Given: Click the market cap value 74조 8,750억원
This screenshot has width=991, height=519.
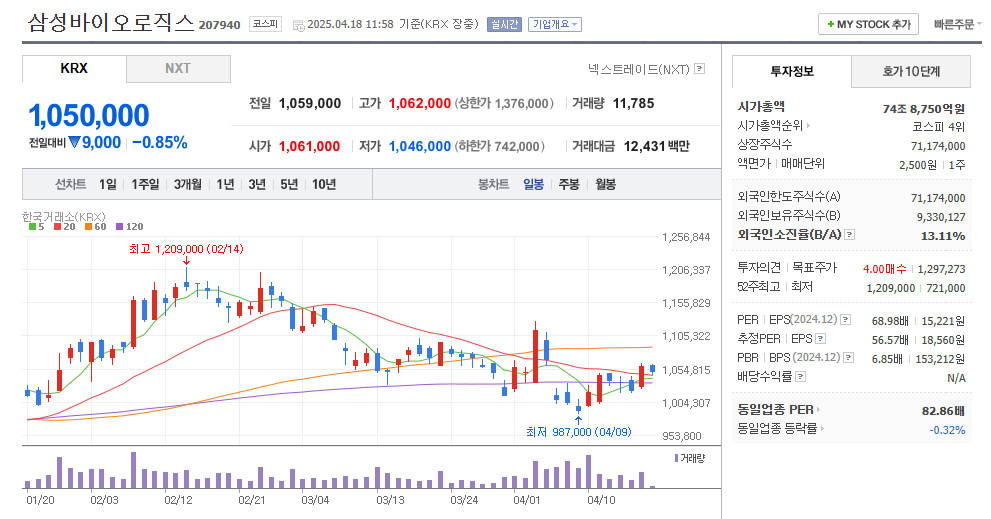Looking at the screenshot, I should [x=924, y=109].
